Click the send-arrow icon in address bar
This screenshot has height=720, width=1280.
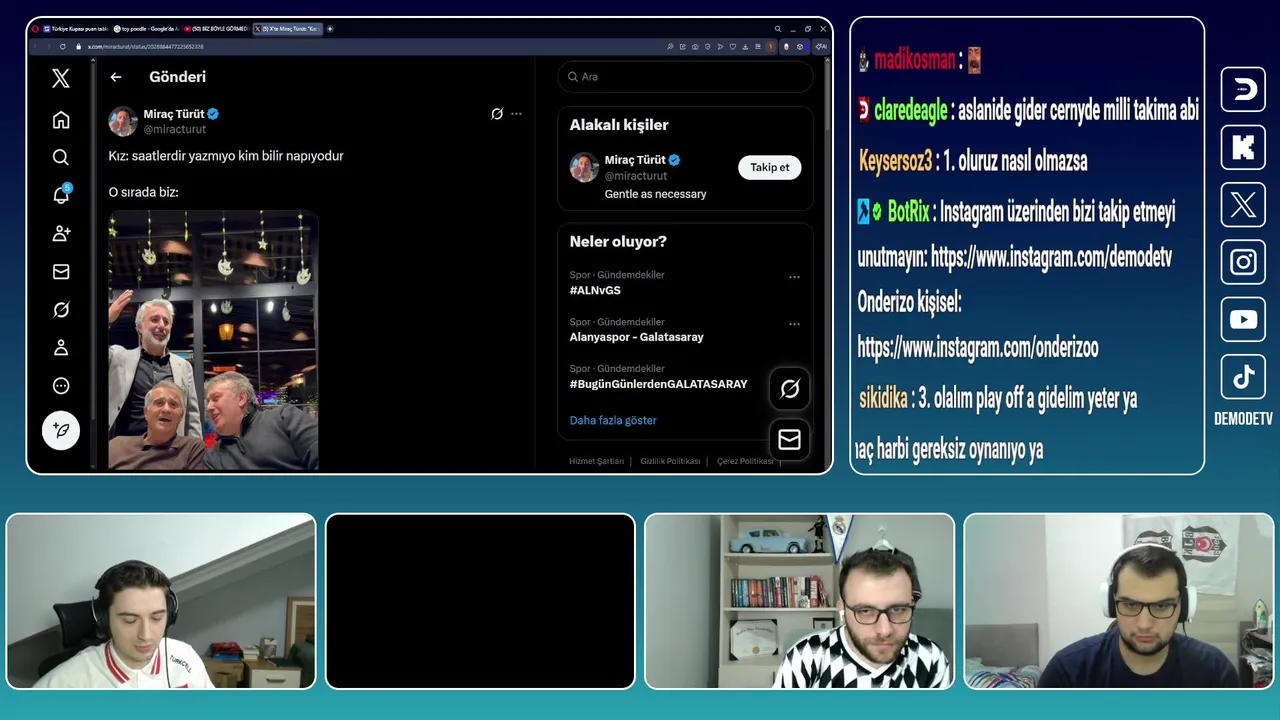[x=720, y=46]
